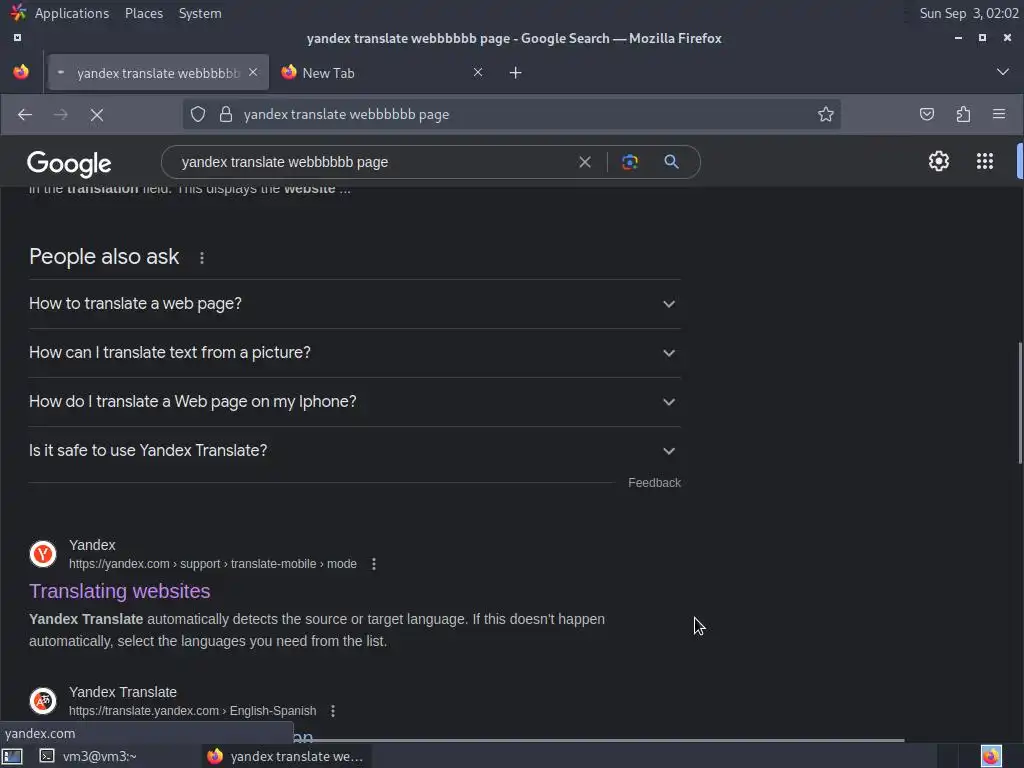Open the Places menu

pyautogui.click(x=144, y=13)
